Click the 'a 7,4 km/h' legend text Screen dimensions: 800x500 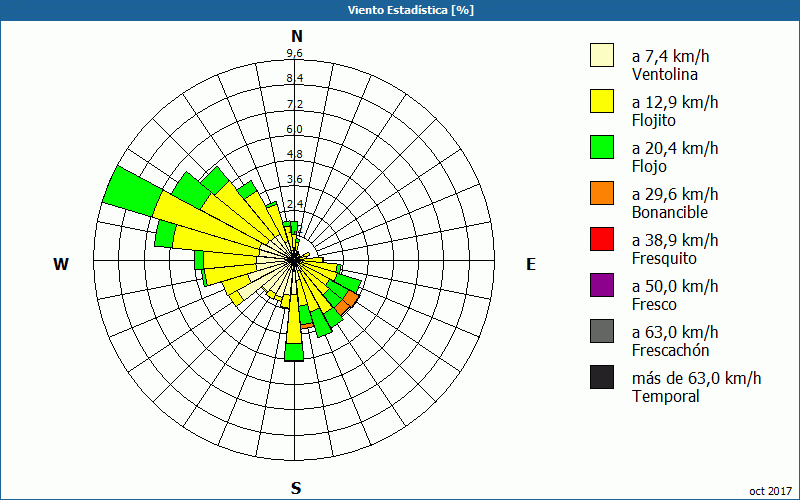coord(670,56)
